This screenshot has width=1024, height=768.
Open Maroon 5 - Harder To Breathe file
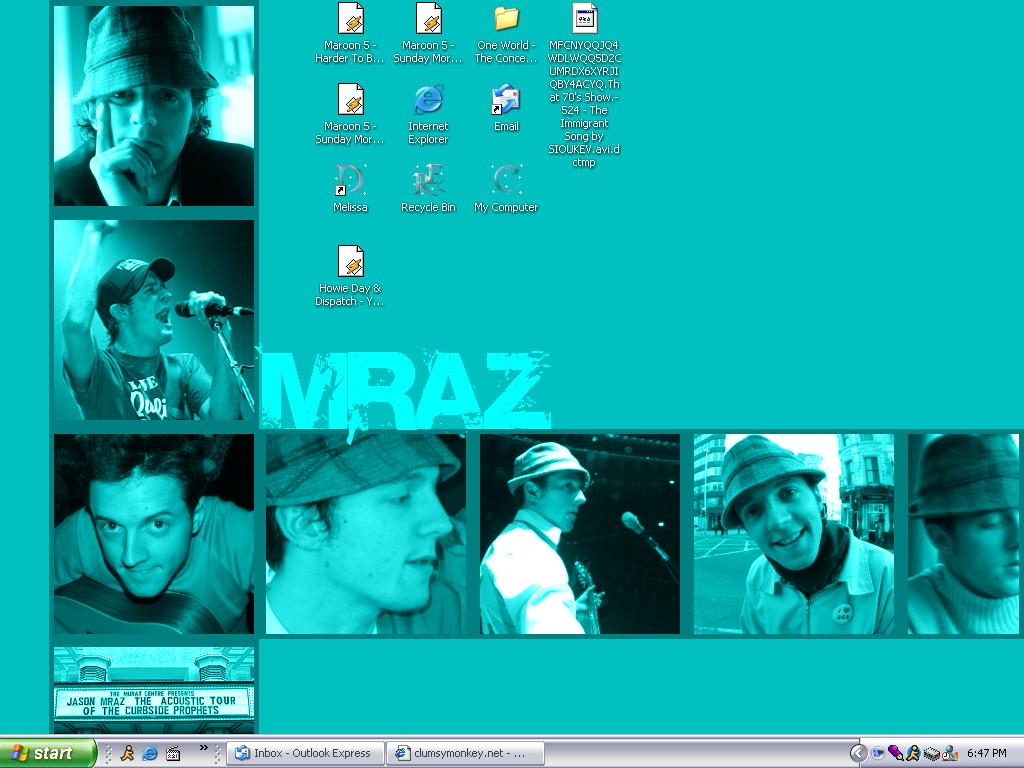pyautogui.click(x=350, y=19)
